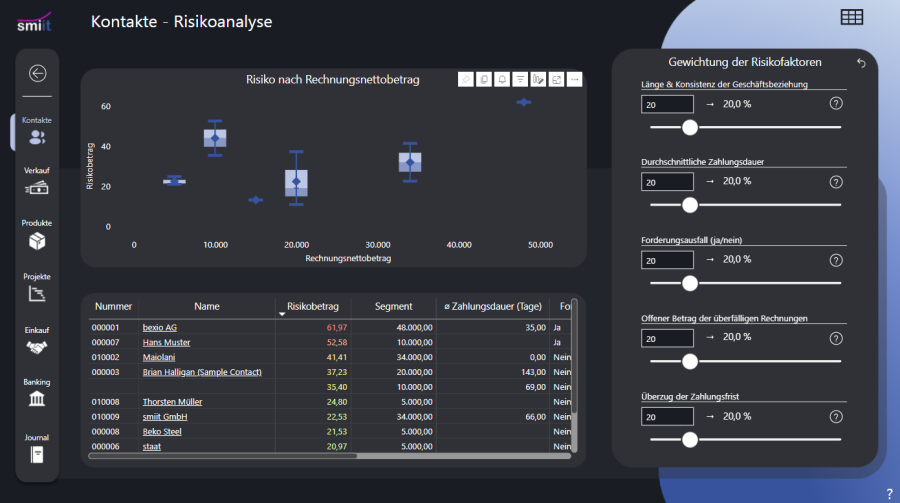This screenshot has width=900, height=503.
Task: Pin the risk chart visual
Action: pyautogui.click(x=465, y=80)
